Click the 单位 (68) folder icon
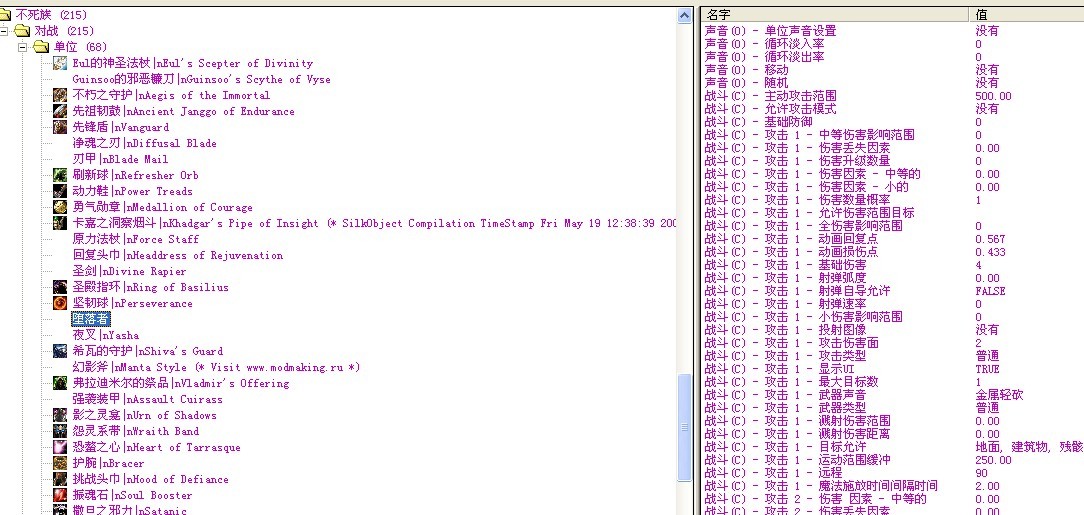The image size is (1084, 515). (x=41, y=47)
